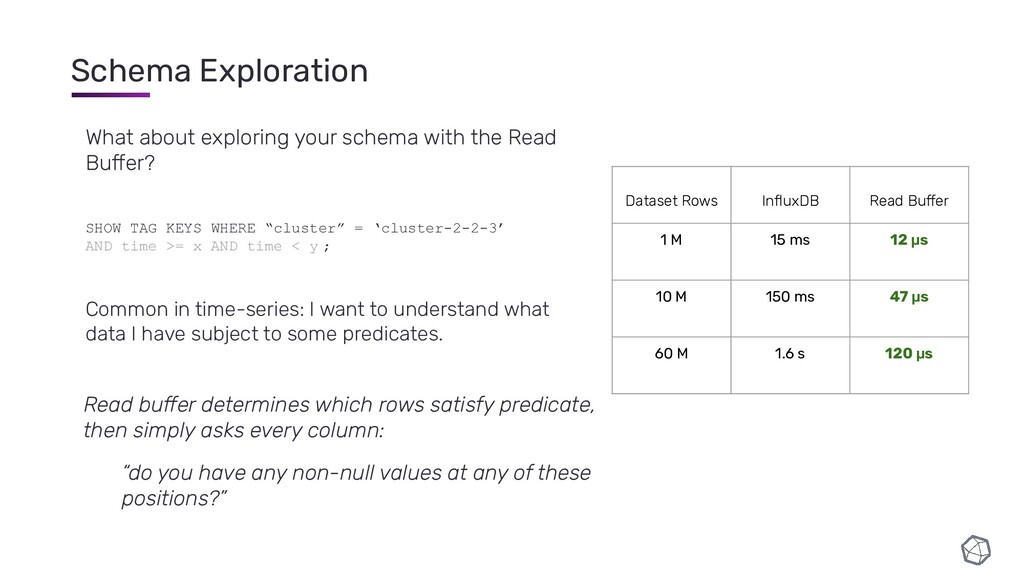Select the Dataset Rows column header

pyautogui.click(x=671, y=195)
